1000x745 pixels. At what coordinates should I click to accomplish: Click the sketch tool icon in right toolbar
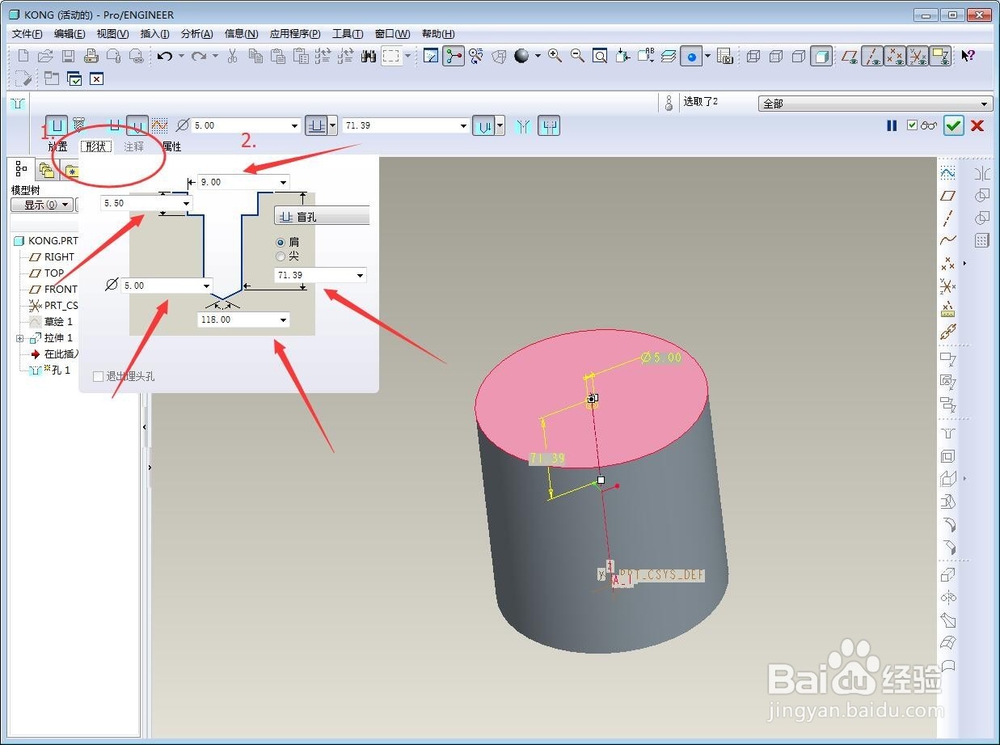(948, 173)
